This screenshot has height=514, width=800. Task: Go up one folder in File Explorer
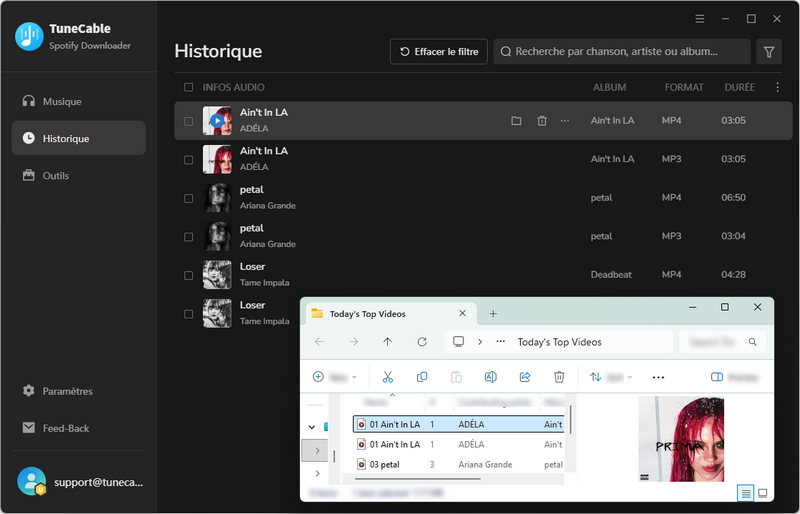[387, 342]
